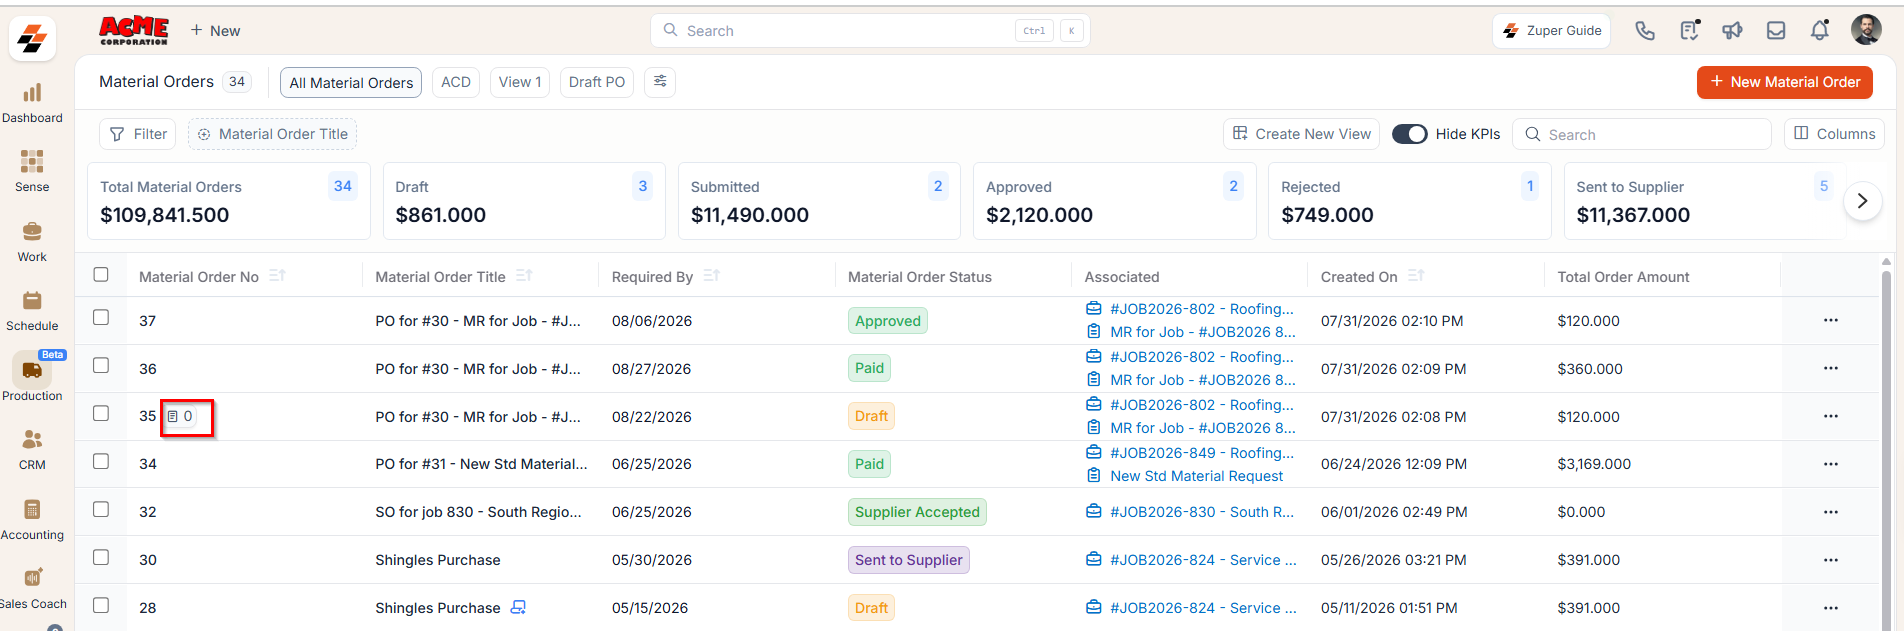1904x631 pixels.
Task: Select the checkbox for order 37
Action: pos(101,317)
